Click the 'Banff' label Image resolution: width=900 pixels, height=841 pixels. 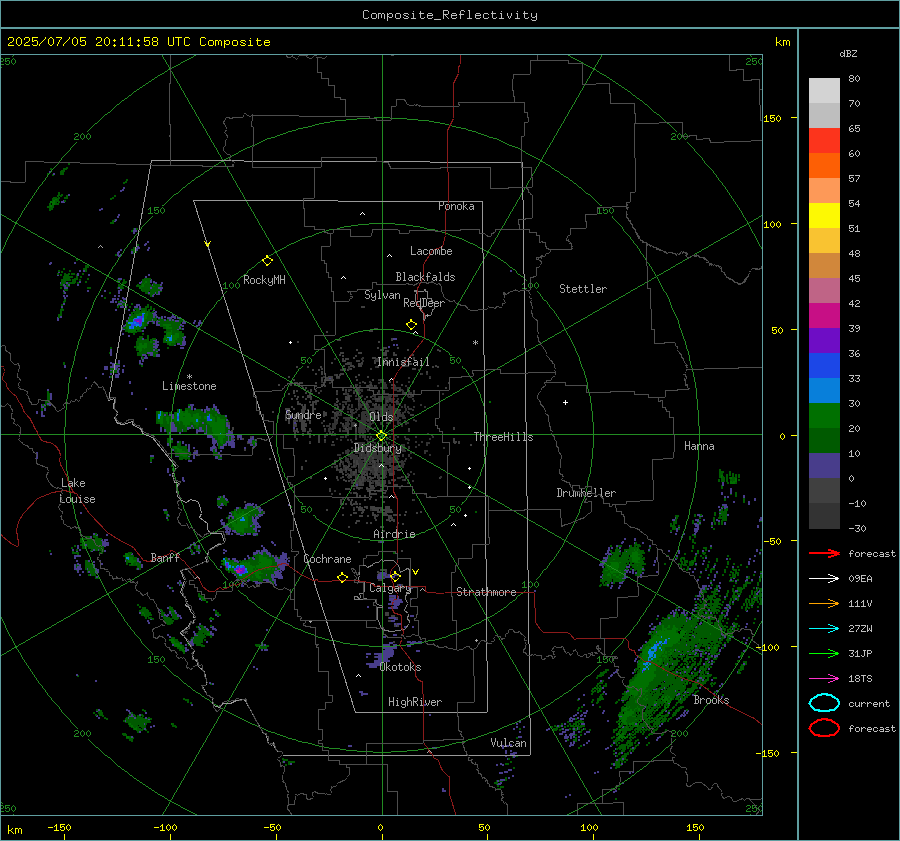[x=165, y=558]
